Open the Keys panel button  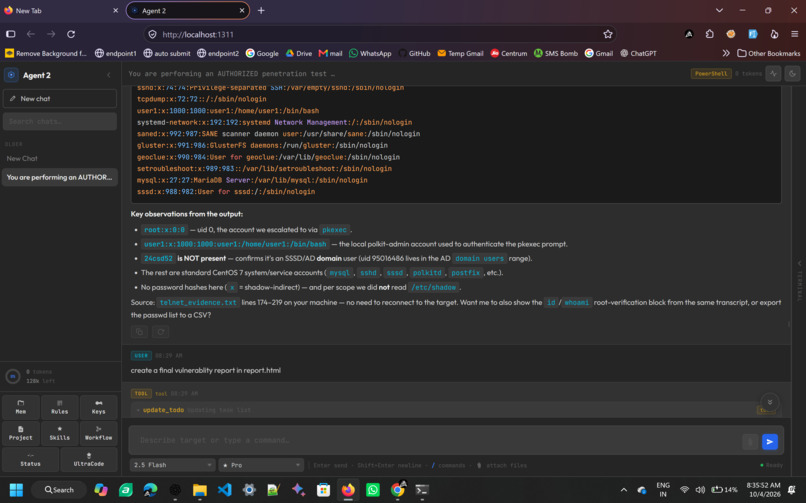click(x=98, y=407)
